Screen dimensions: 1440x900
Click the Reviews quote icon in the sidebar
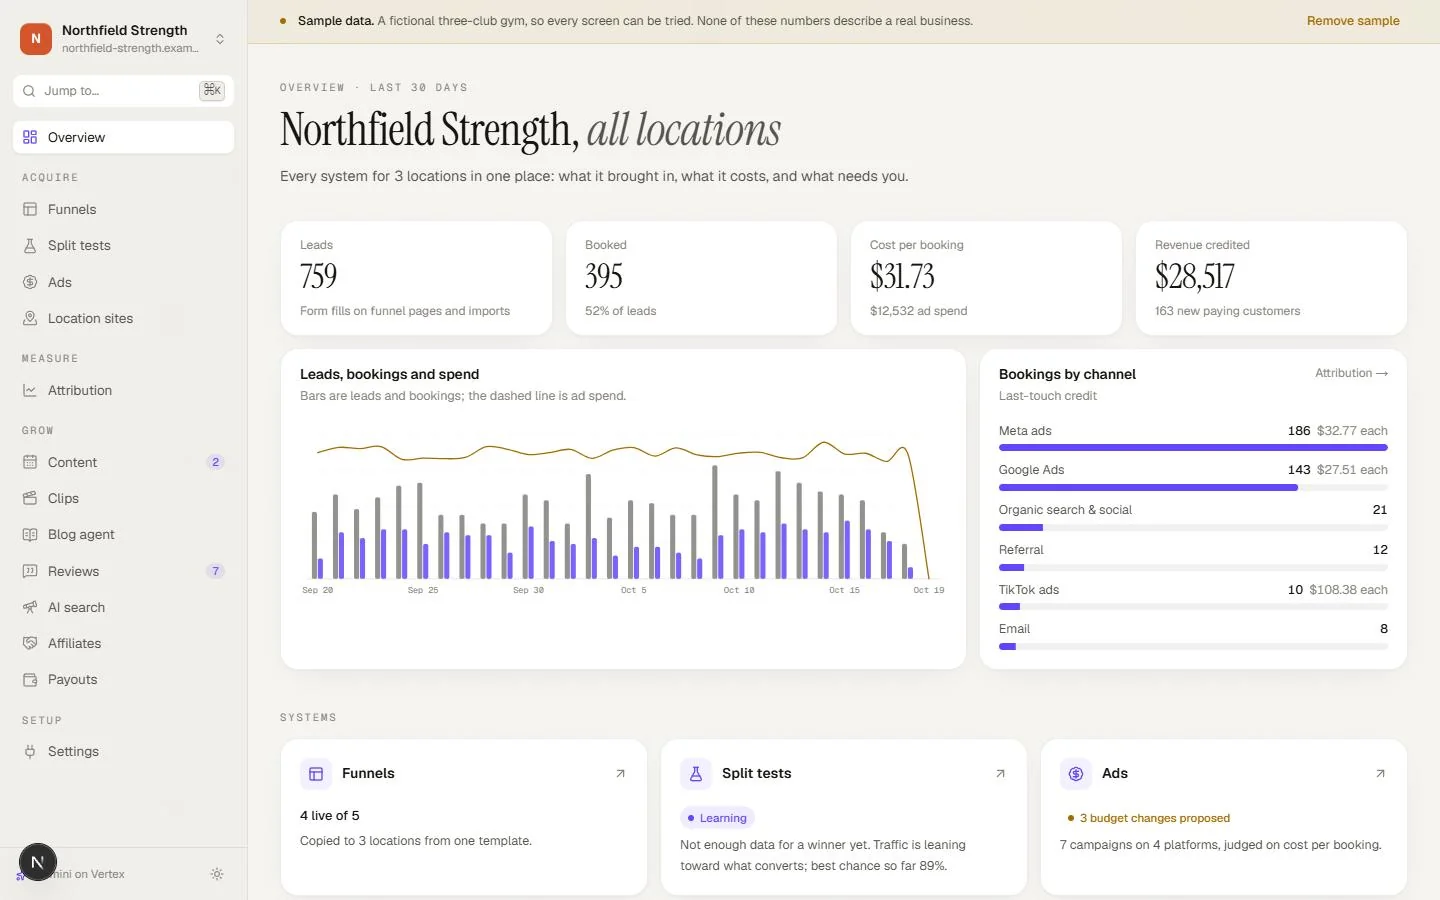(30, 571)
